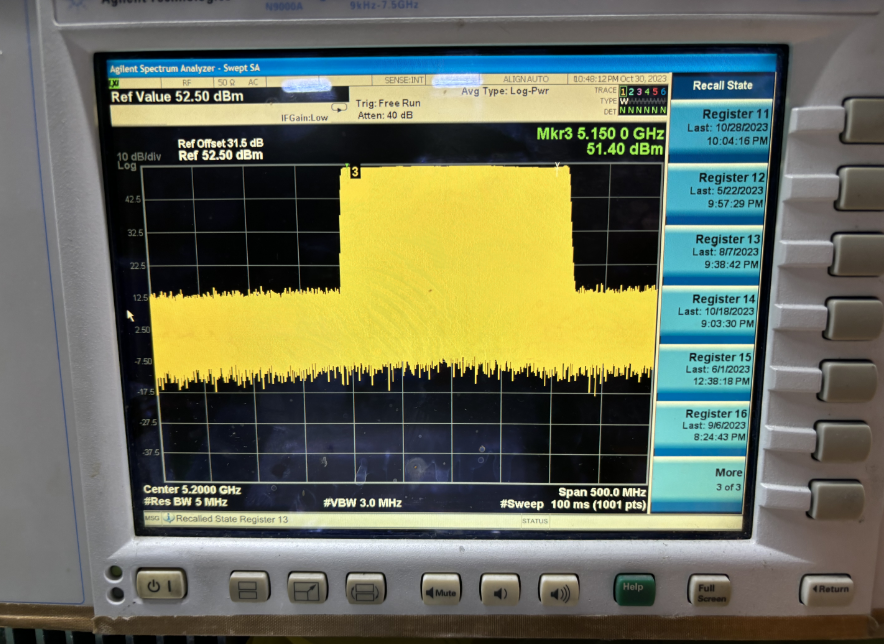The image size is (884, 644).
Task: Lower volume with the single-wave speaker button
Action: tap(500, 591)
